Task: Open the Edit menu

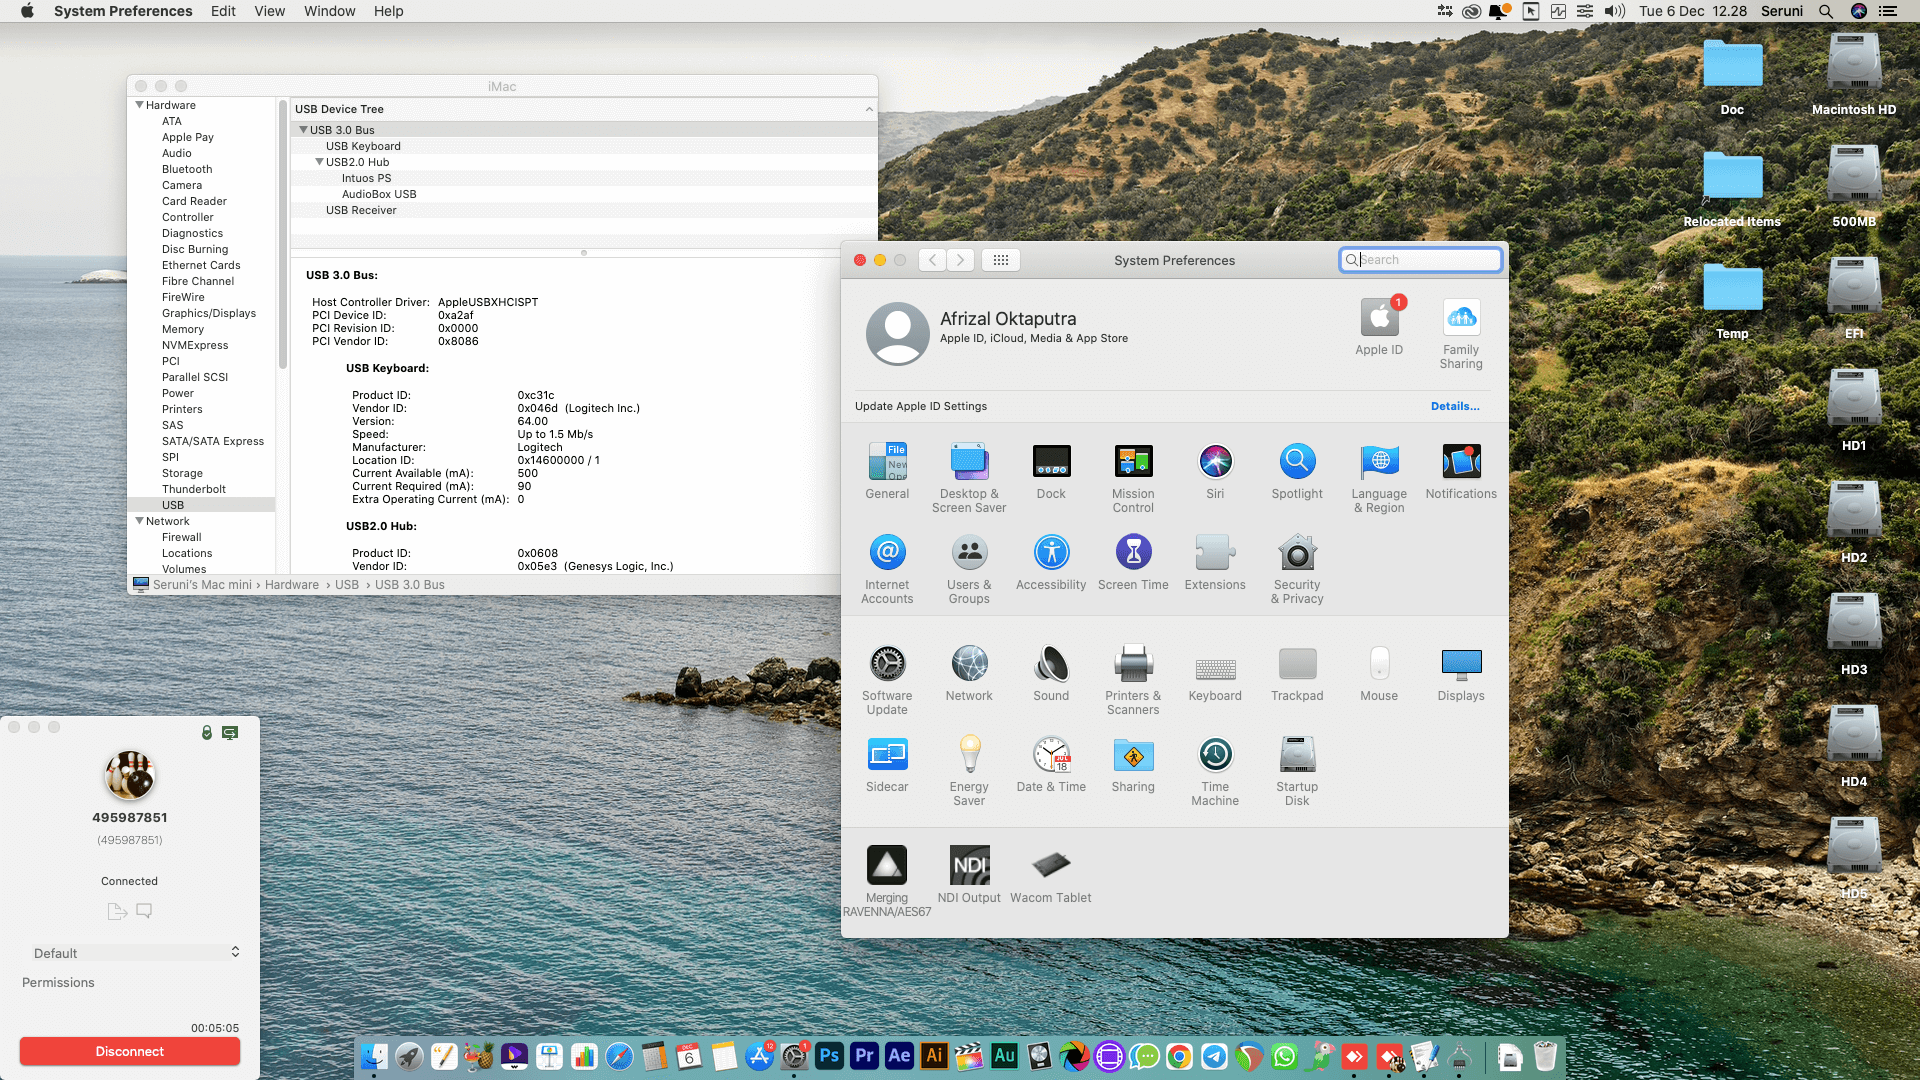Action: [x=223, y=11]
